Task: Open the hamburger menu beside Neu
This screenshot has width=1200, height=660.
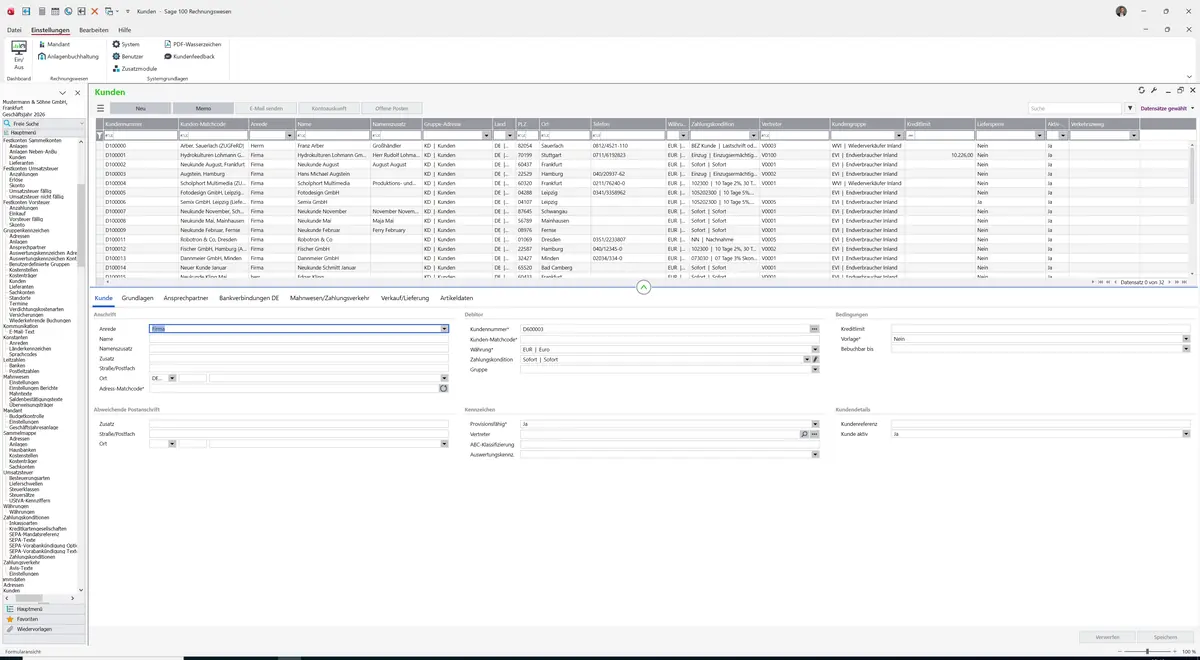Action: tap(100, 108)
